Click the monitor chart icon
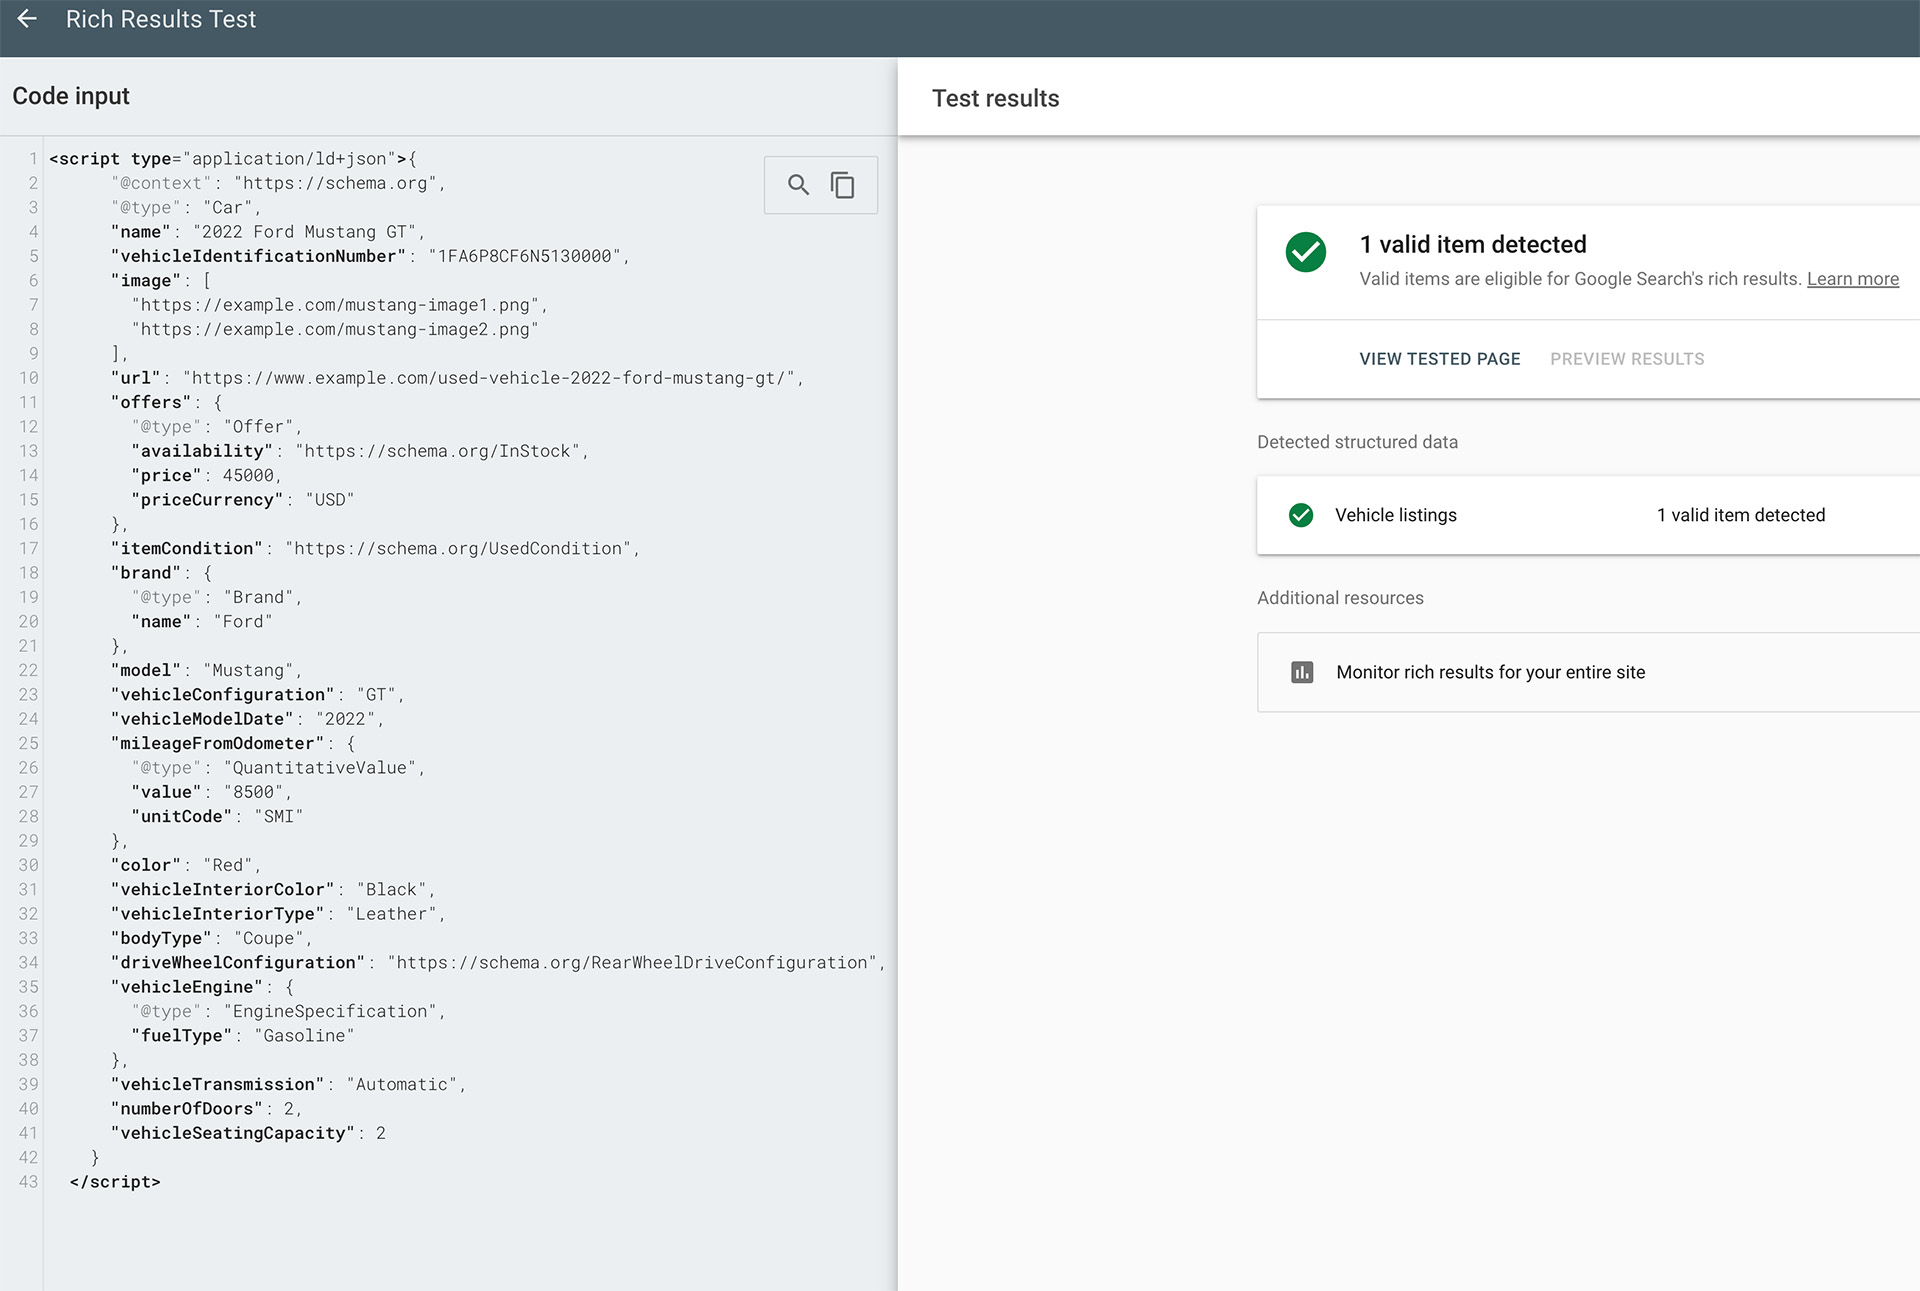The height and width of the screenshot is (1291, 1920). (x=1302, y=672)
